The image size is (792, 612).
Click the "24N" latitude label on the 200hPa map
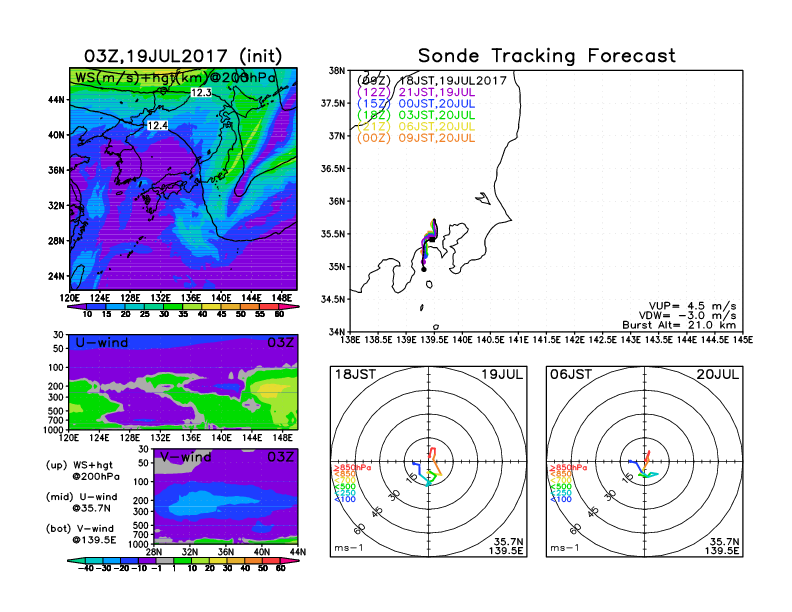tap(57, 276)
